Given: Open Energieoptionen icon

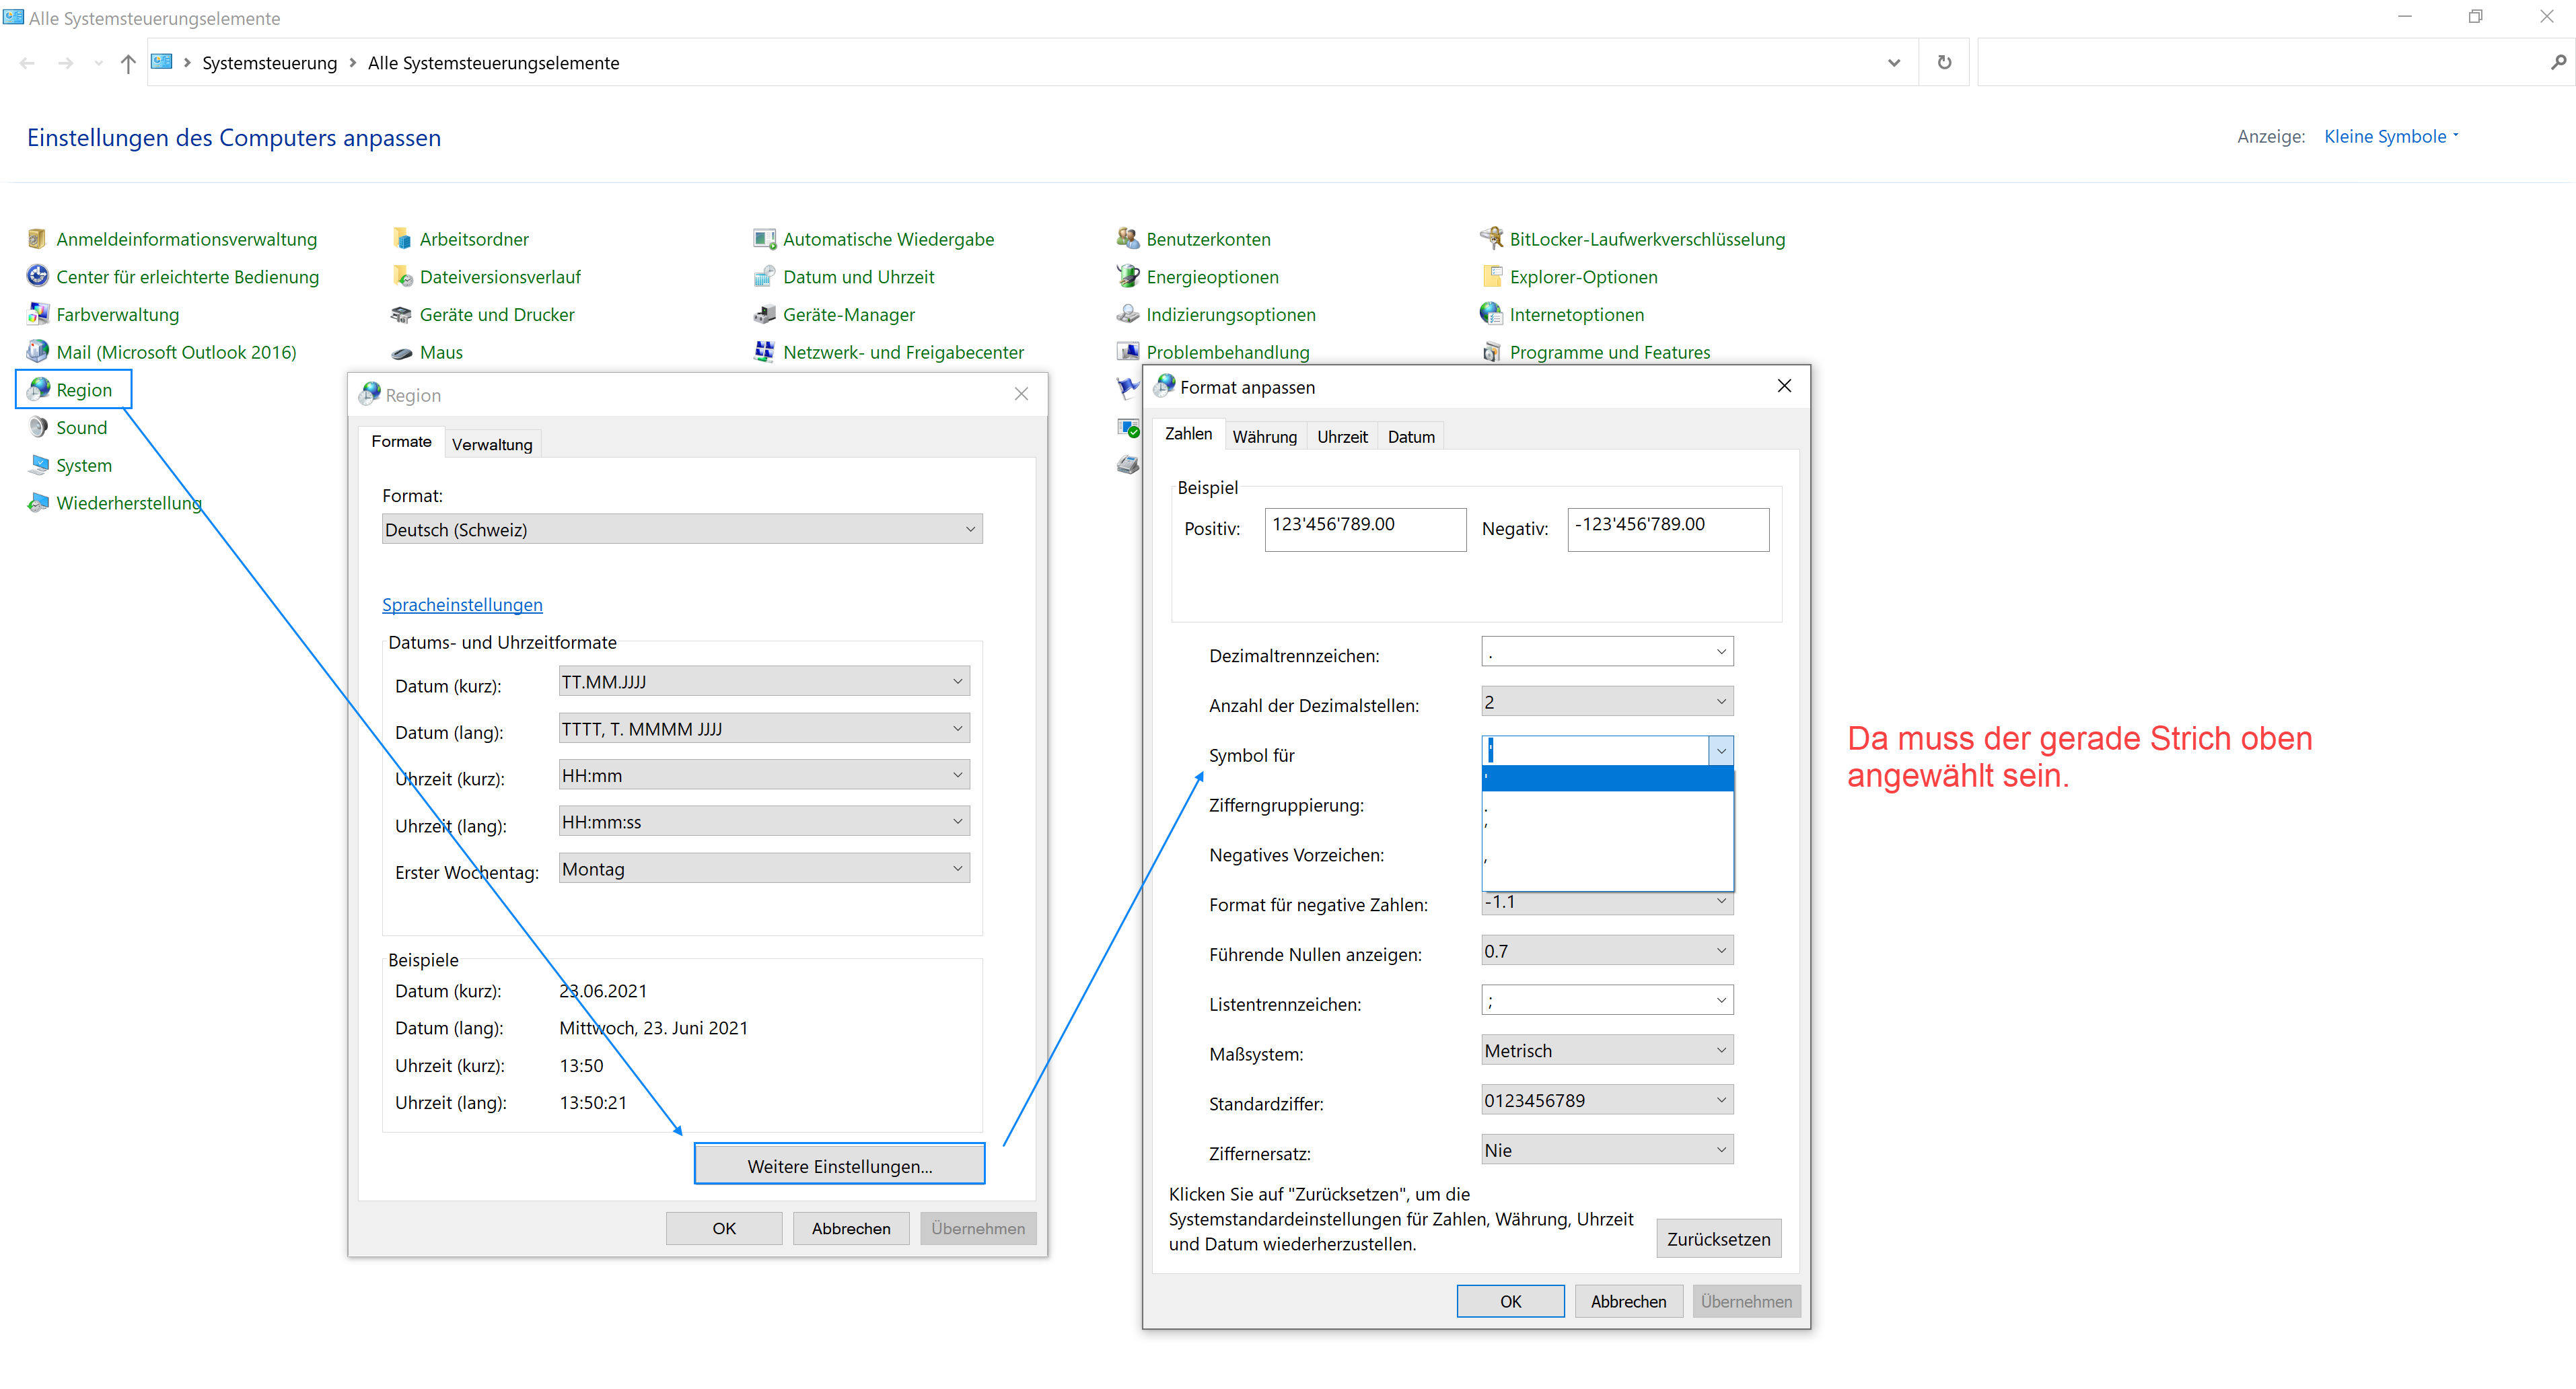Looking at the screenshot, I should click(1128, 277).
